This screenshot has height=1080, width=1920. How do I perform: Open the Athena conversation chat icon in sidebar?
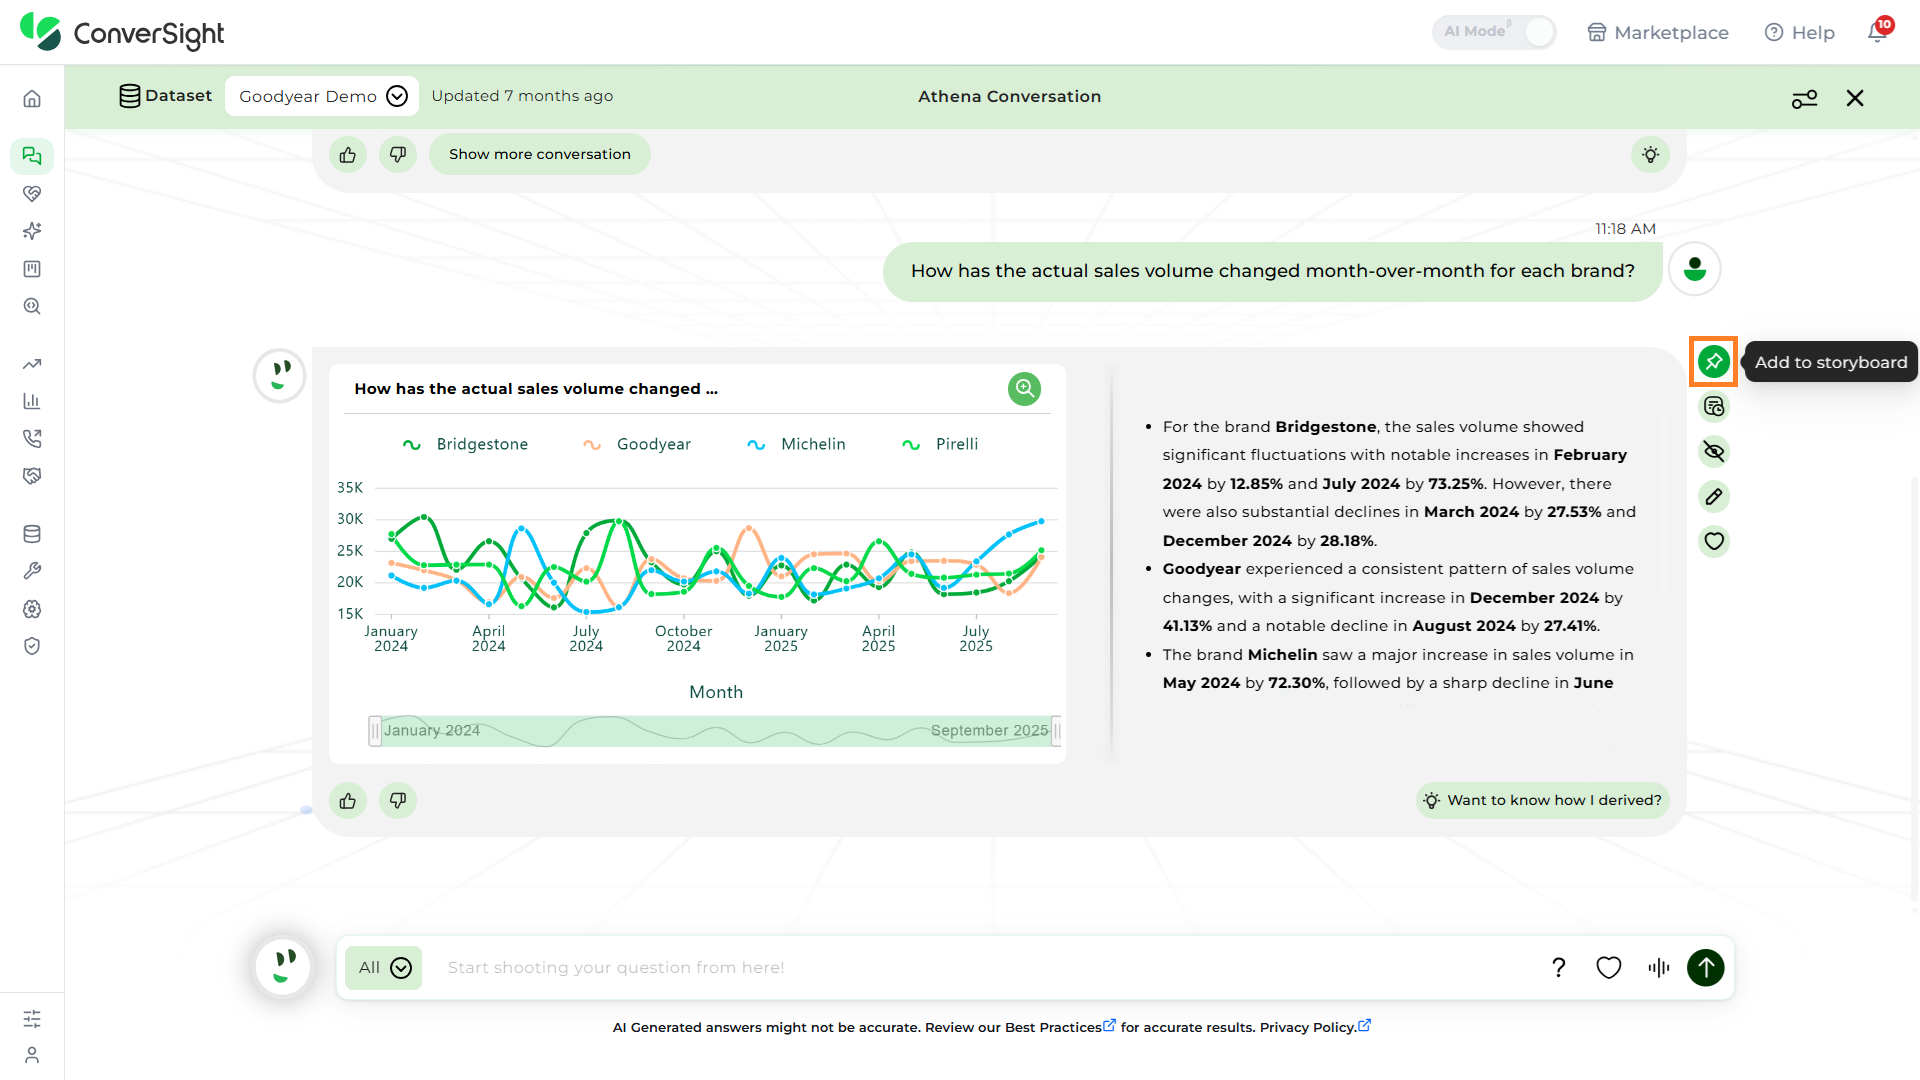32,156
